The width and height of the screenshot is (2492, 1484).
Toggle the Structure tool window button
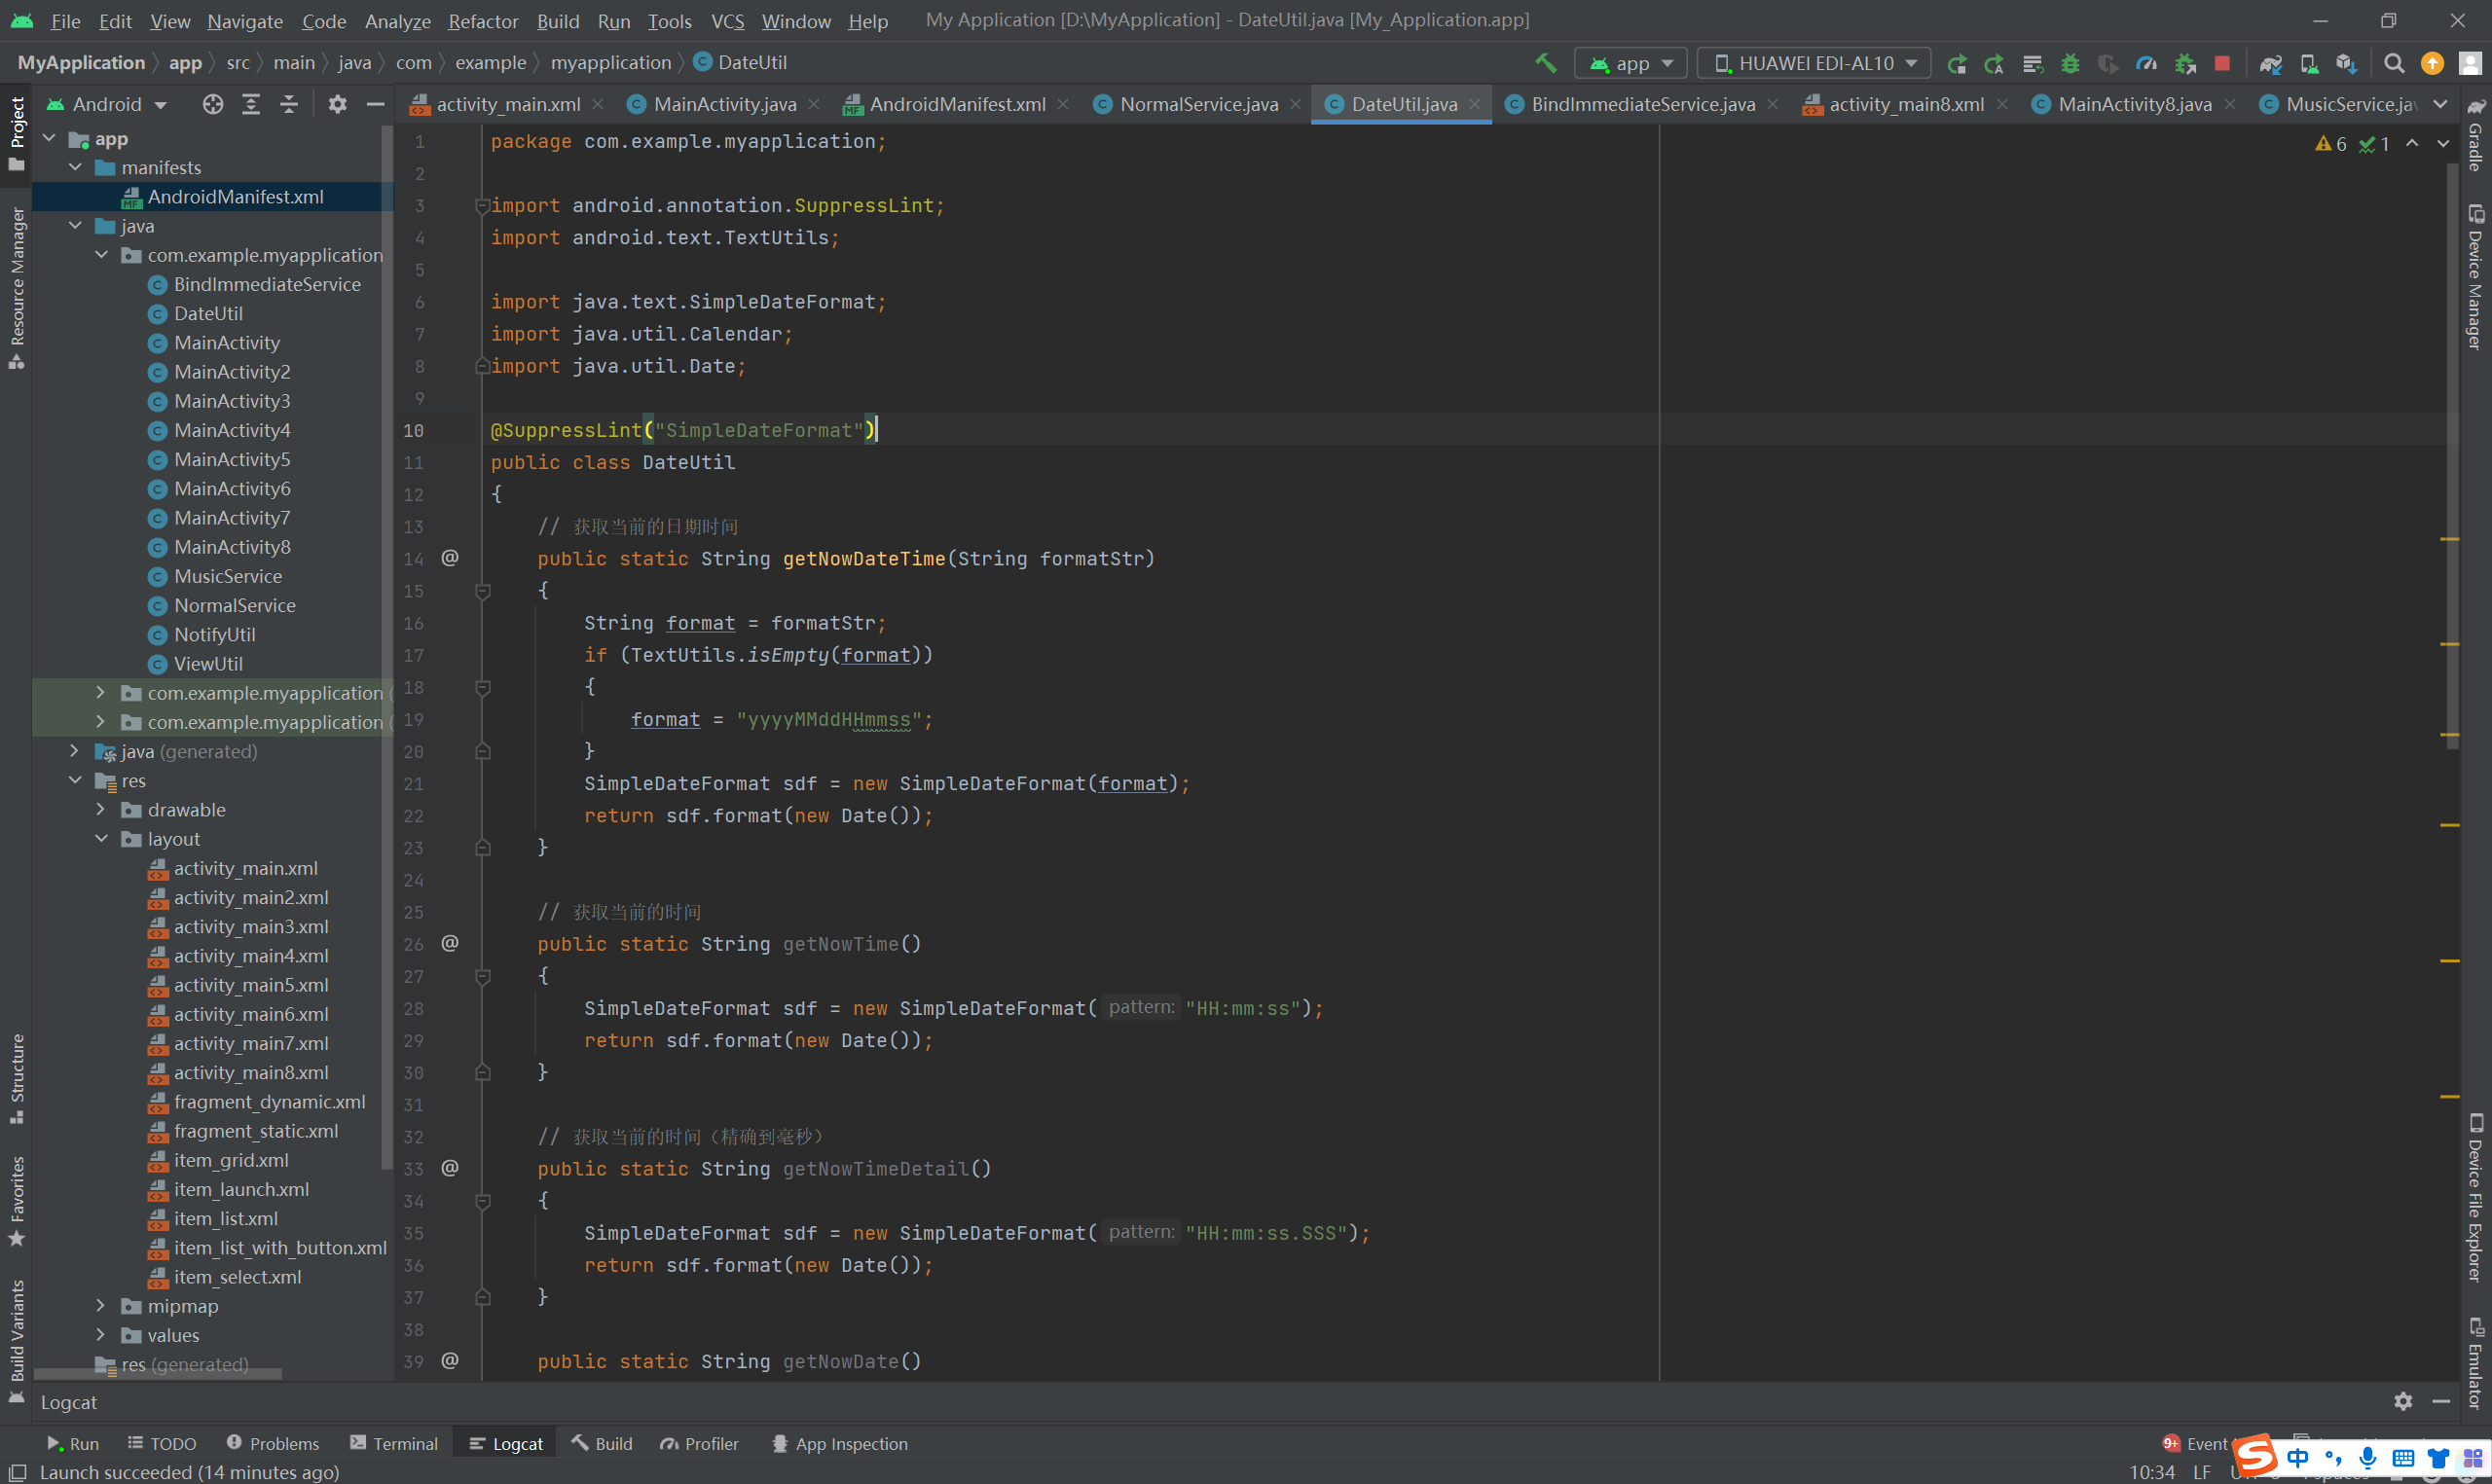click(x=17, y=1078)
